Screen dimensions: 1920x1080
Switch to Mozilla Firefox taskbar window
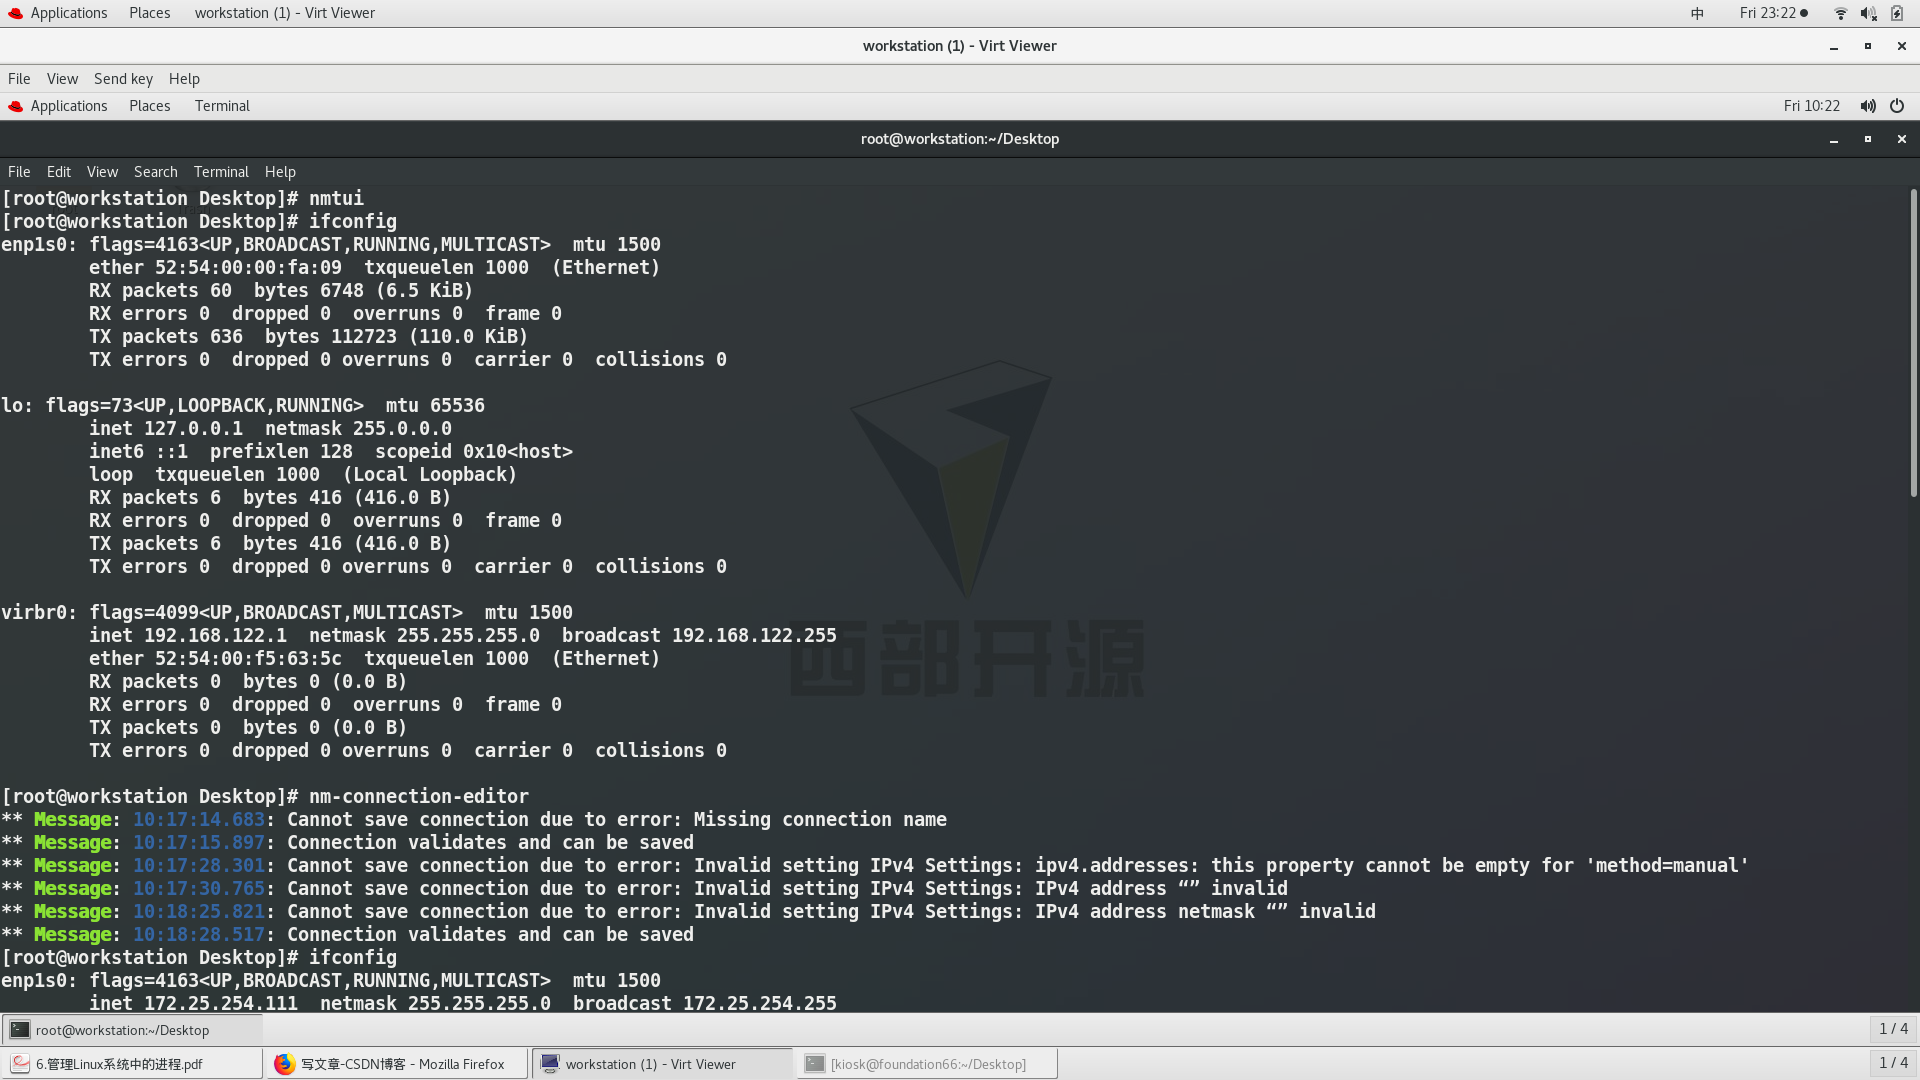coord(396,1064)
